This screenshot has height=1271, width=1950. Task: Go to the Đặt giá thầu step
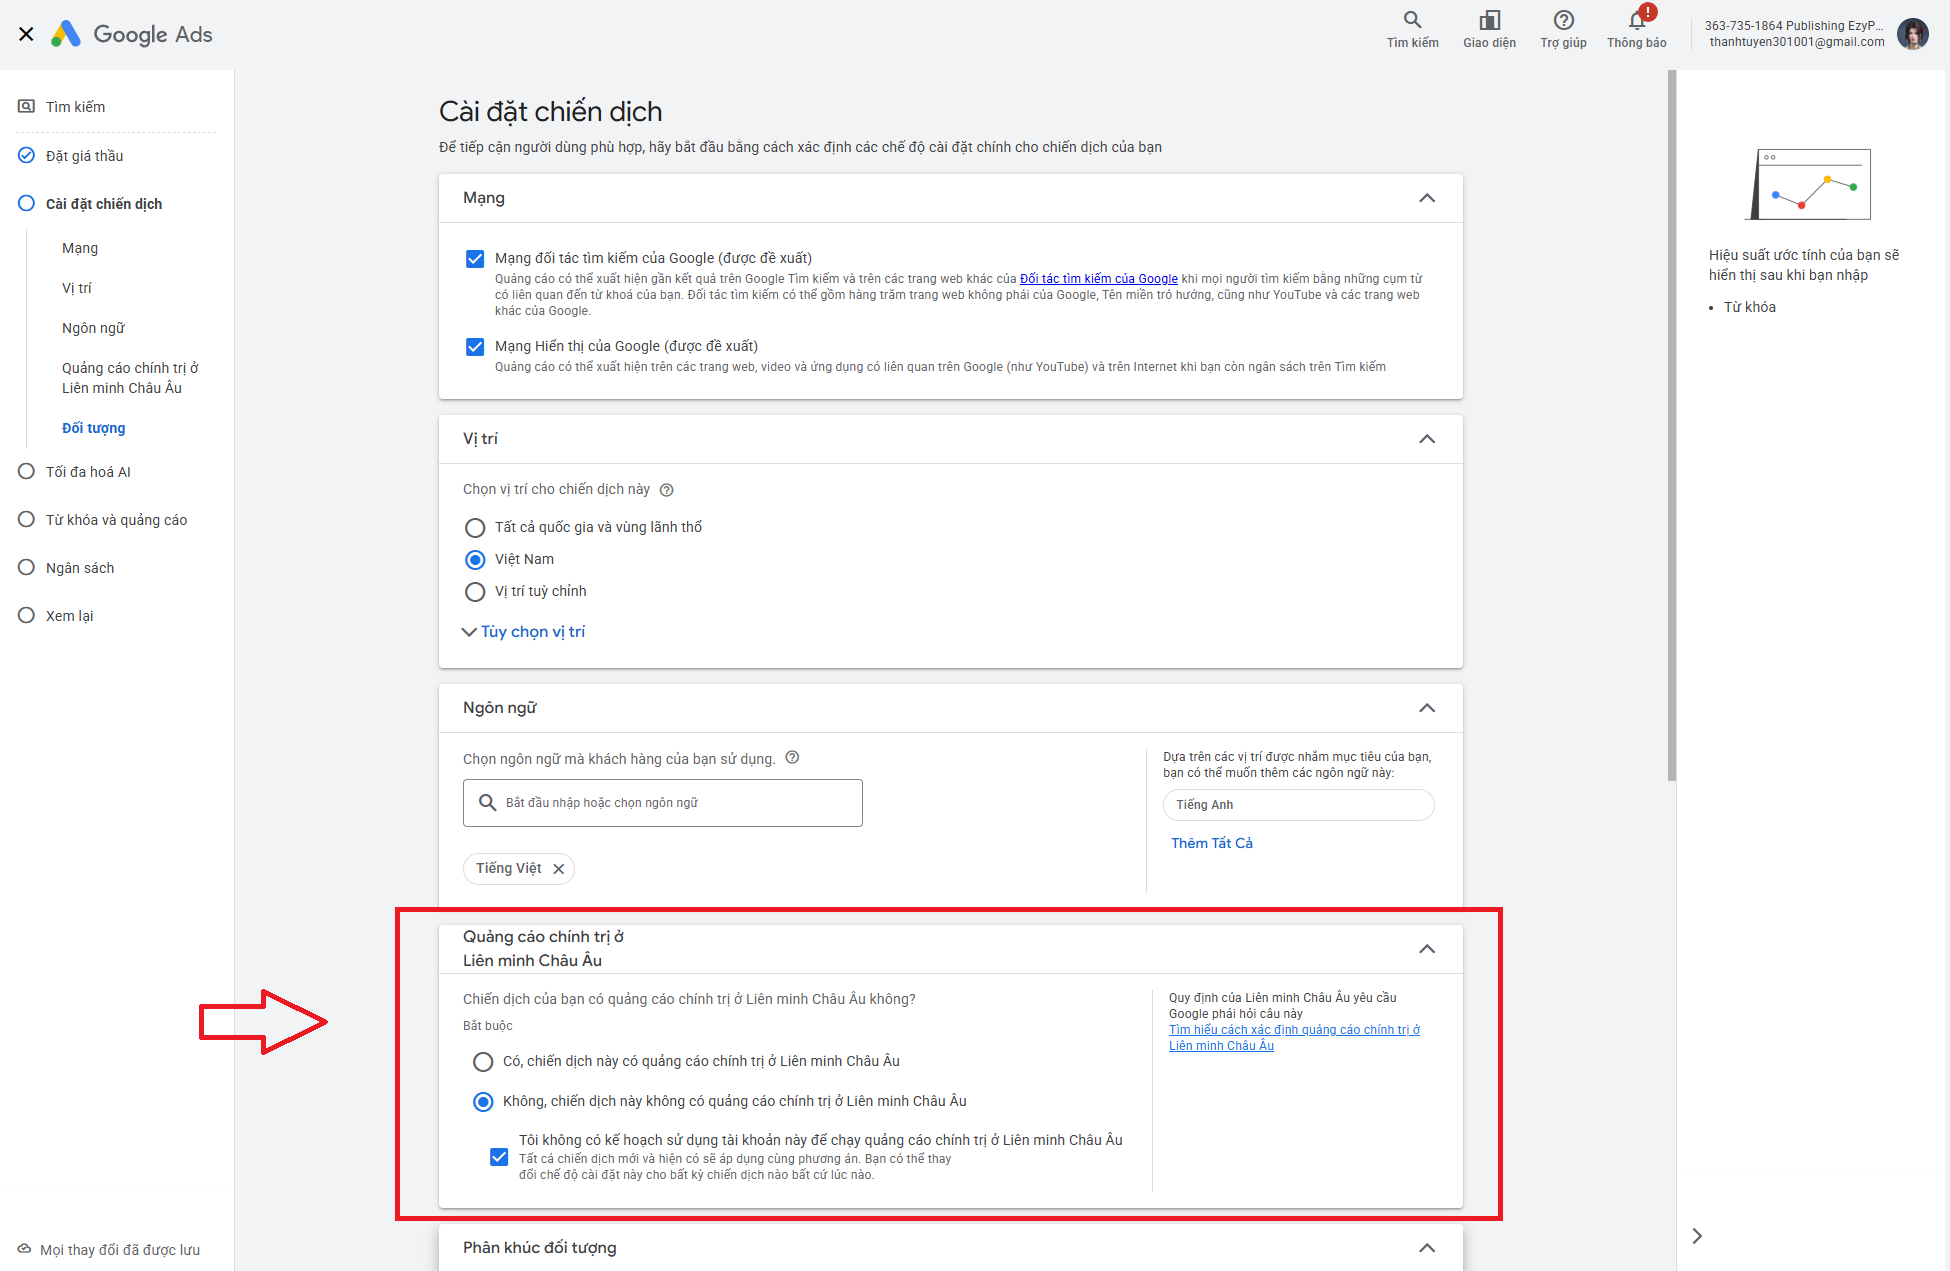(85, 156)
